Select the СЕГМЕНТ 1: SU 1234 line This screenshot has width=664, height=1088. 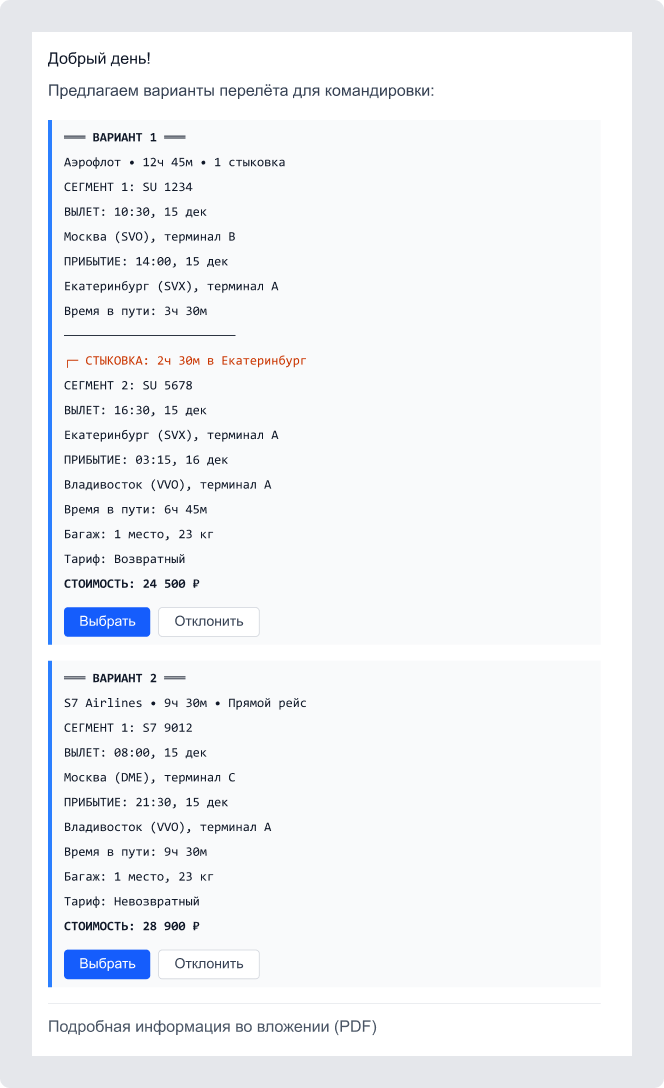click(x=128, y=187)
